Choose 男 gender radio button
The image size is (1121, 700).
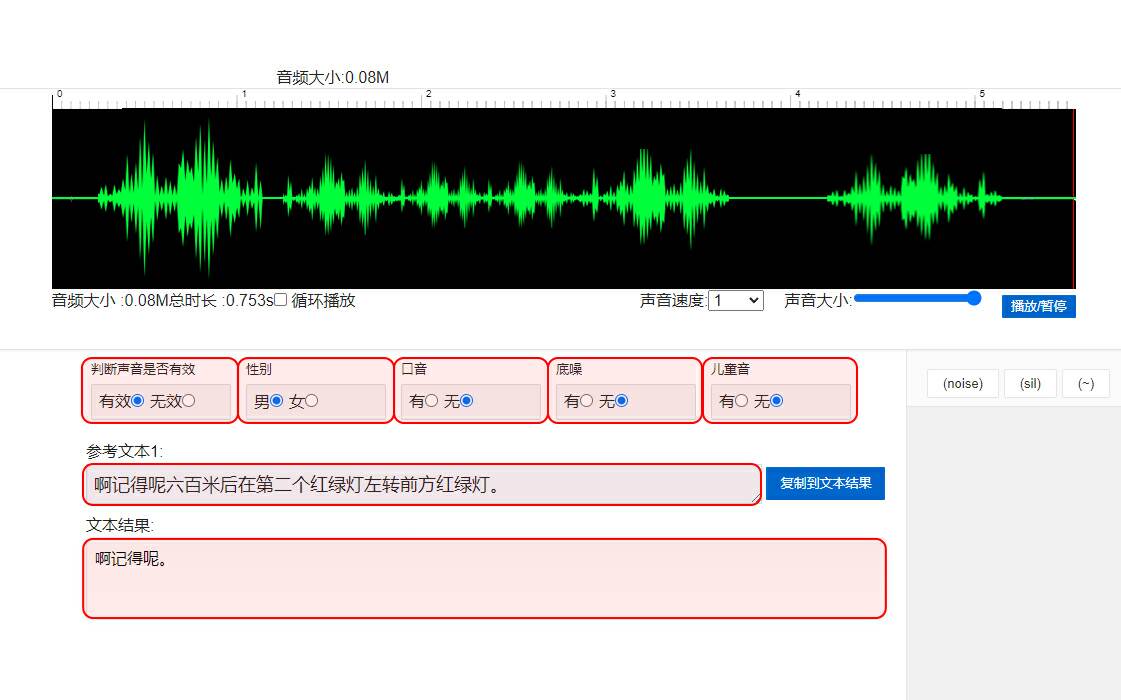277,401
